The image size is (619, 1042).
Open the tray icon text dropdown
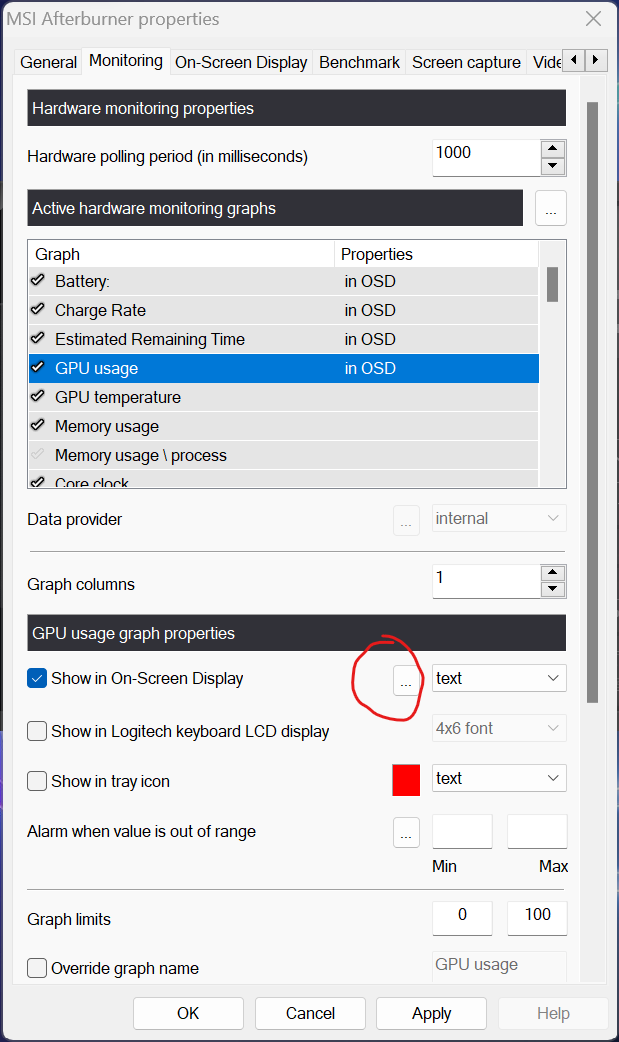[498, 778]
